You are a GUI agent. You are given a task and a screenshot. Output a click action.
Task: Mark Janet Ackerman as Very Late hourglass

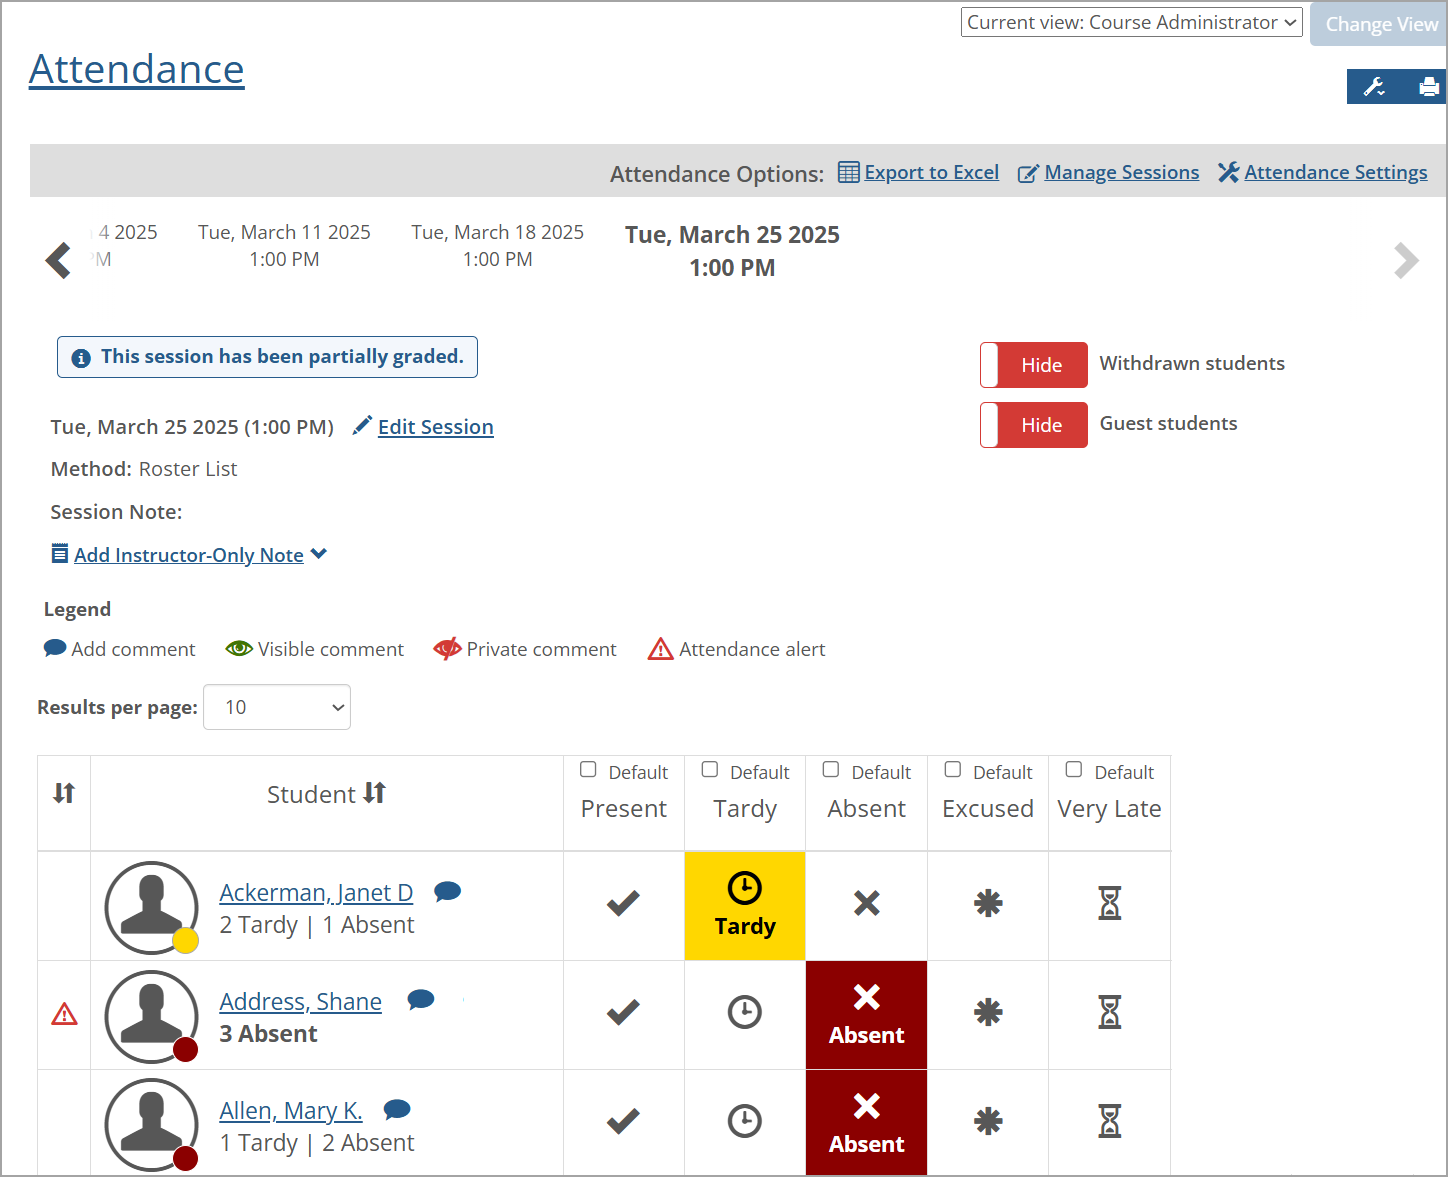(x=1109, y=904)
